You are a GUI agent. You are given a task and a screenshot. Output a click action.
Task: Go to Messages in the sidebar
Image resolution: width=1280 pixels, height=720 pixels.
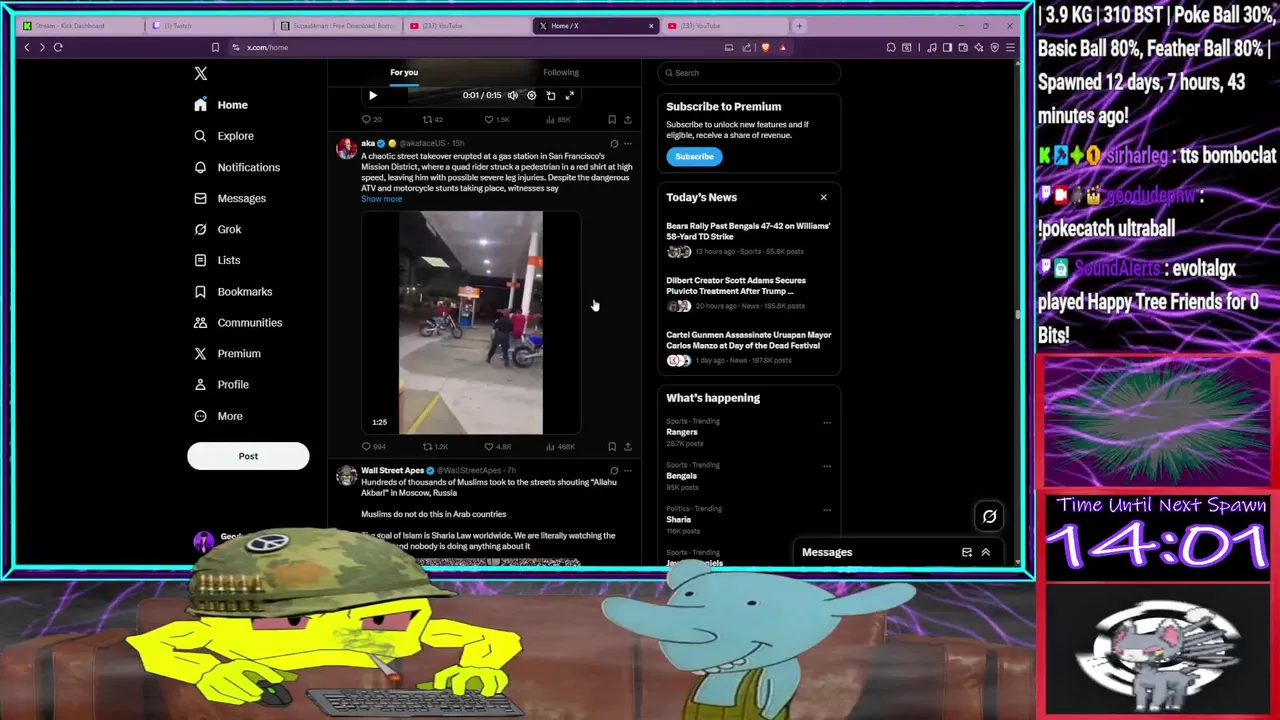[x=230, y=198]
